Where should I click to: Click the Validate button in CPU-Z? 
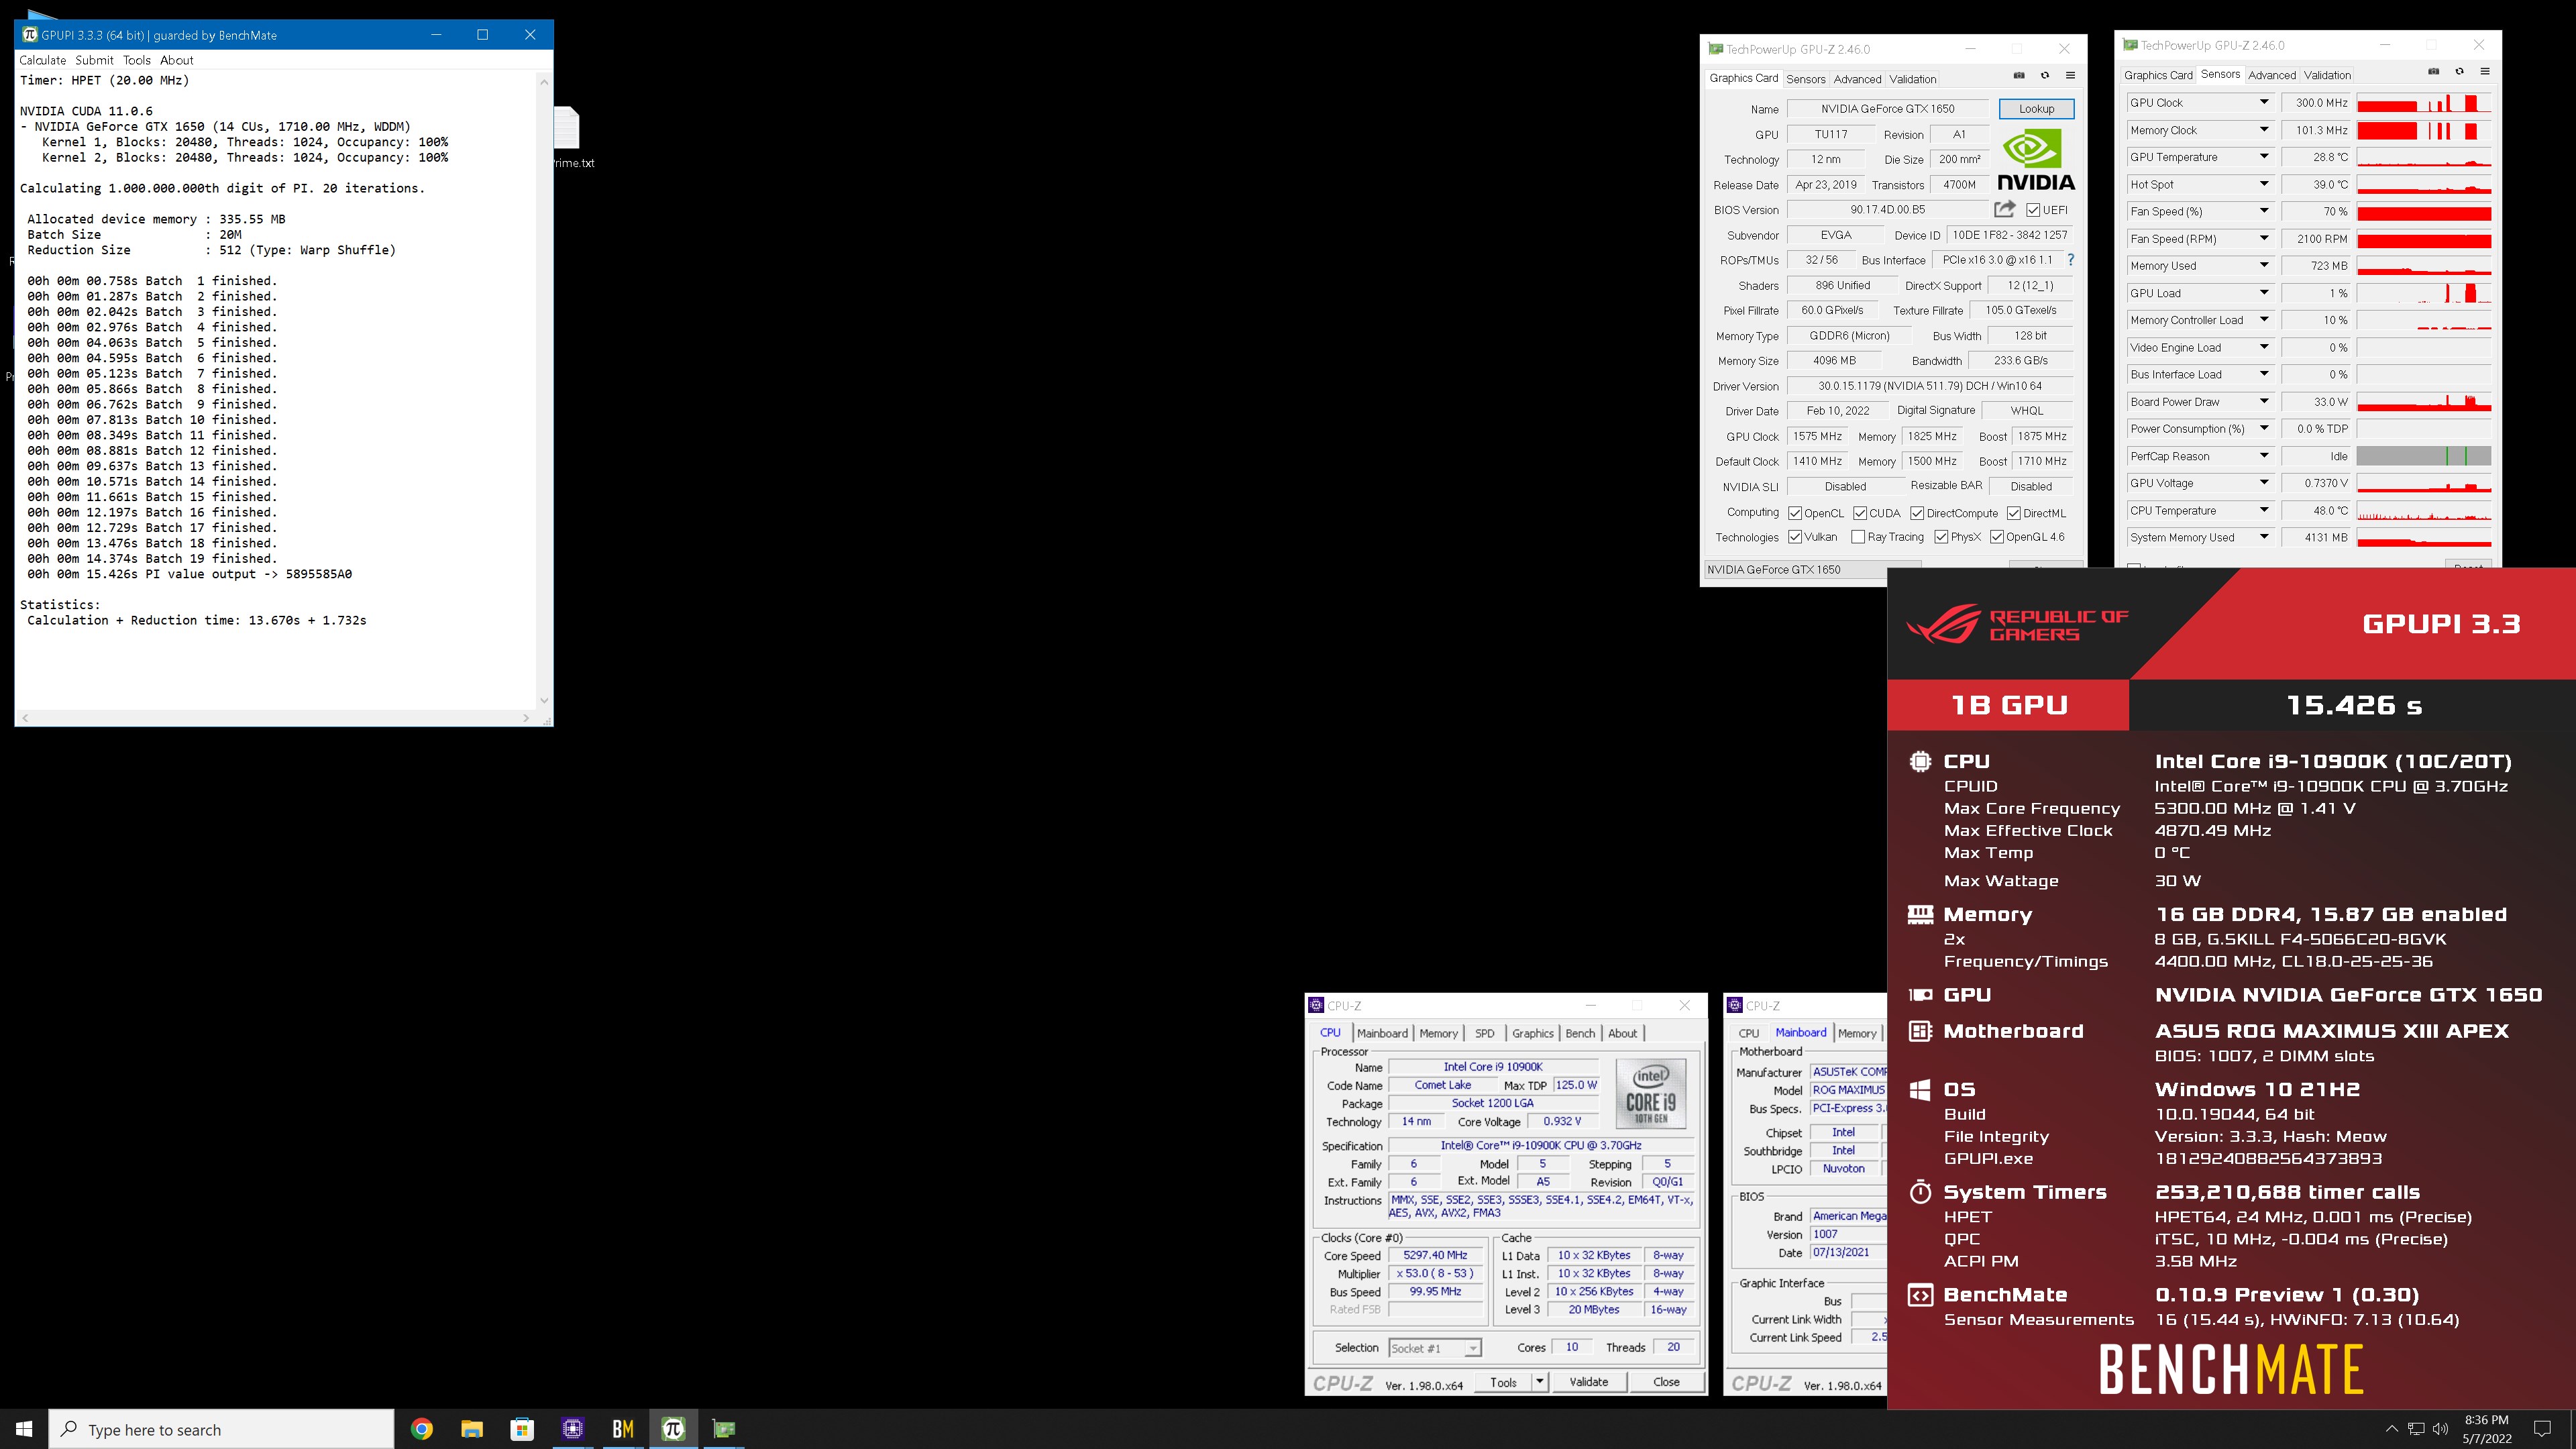pyautogui.click(x=1589, y=1382)
